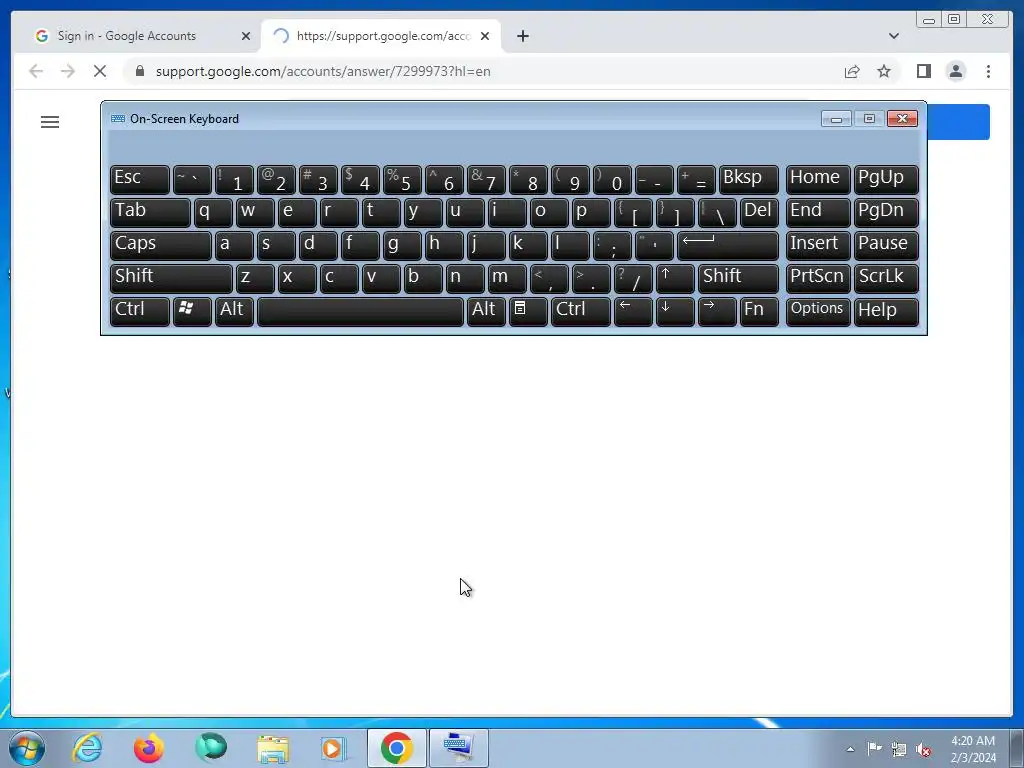Click the muted volume tray icon
Image resolution: width=1024 pixels, height=768 pixels.
[x=923, y=749]
